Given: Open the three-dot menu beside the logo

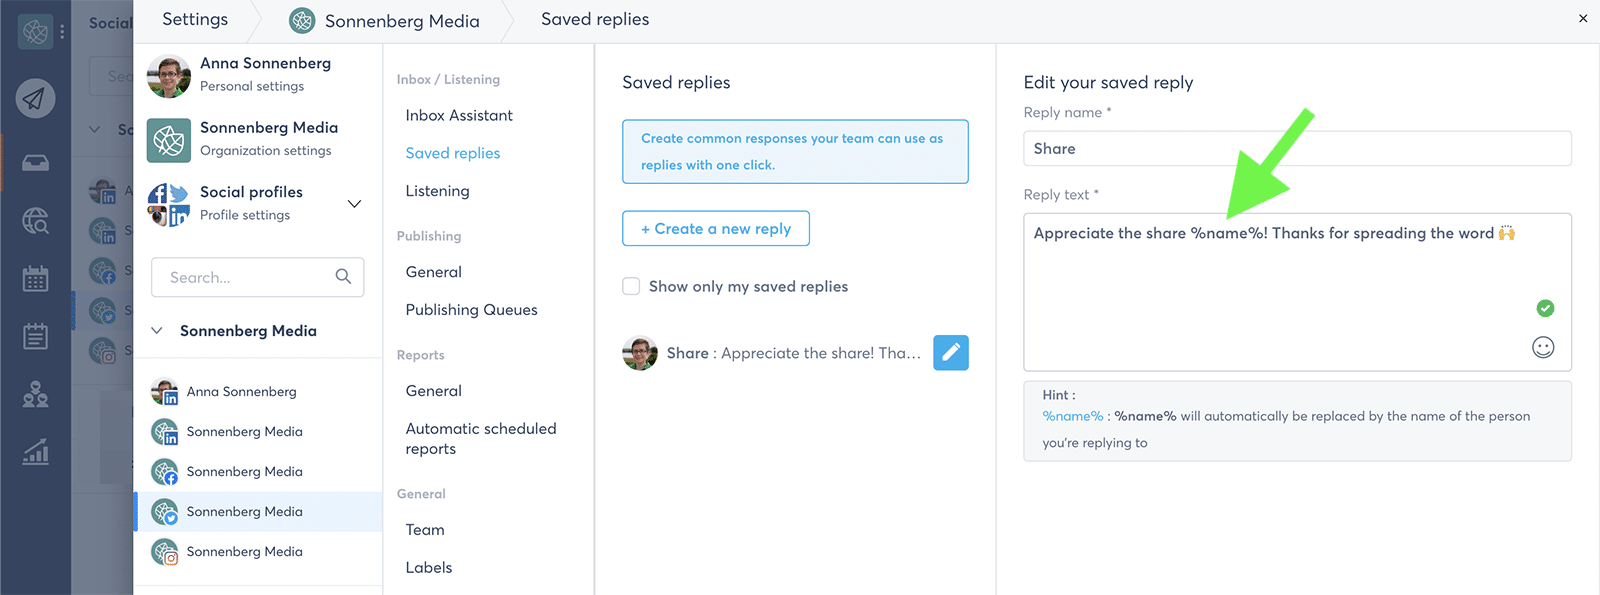Looking at the screenshot, I should (62, 32).
